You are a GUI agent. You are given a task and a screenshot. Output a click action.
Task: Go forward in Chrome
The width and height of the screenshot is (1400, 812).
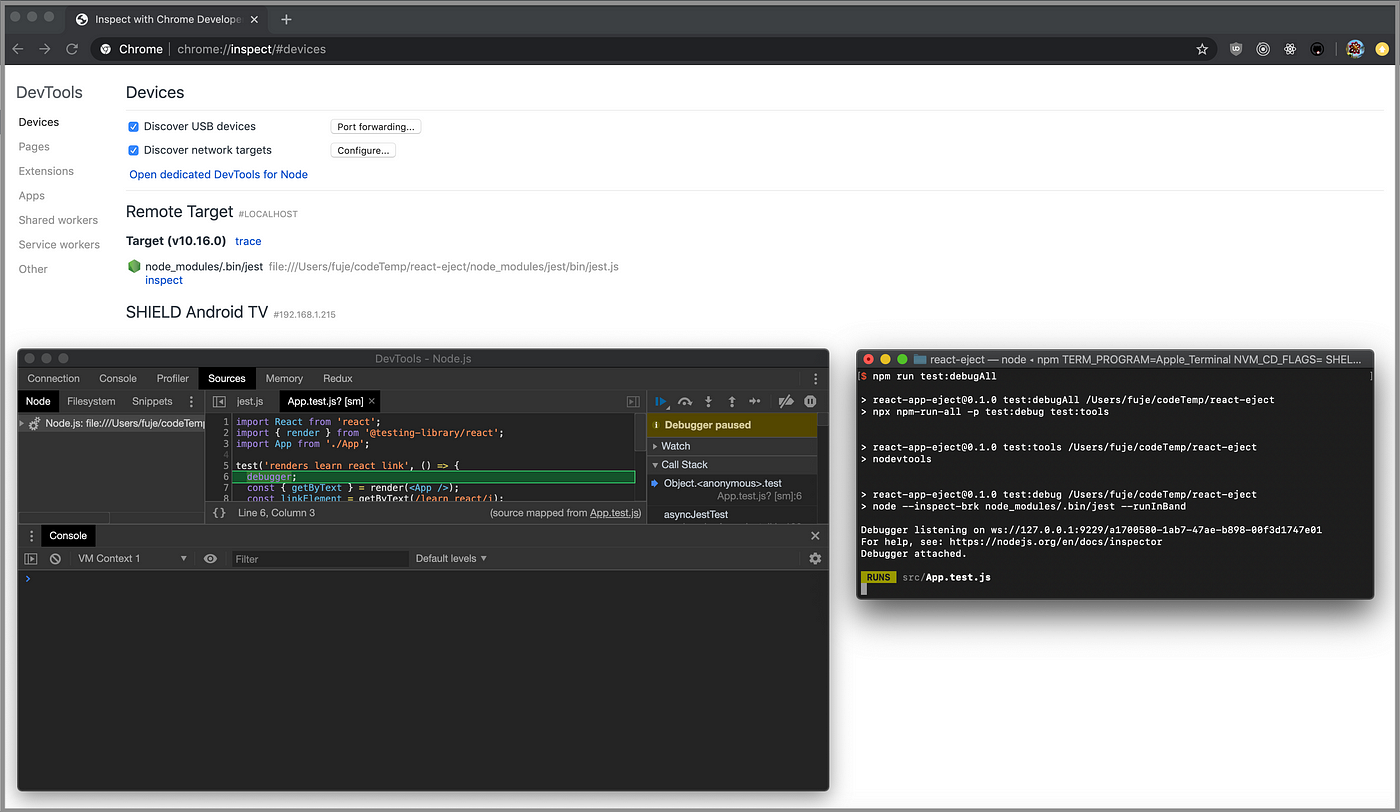pos(45,49)
